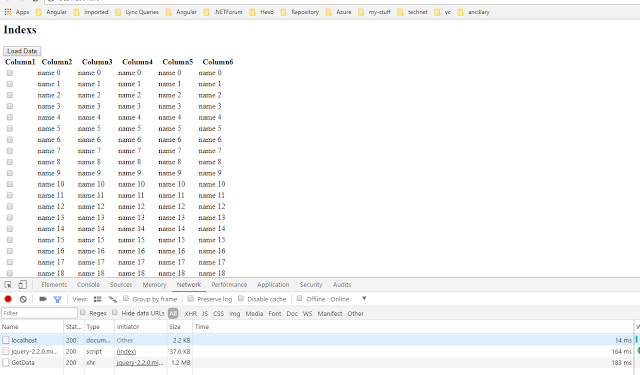Image resolution: width=640 pixels, height=375 pixels.
Task: Filter requests by Doc
Action: point(292,314)
